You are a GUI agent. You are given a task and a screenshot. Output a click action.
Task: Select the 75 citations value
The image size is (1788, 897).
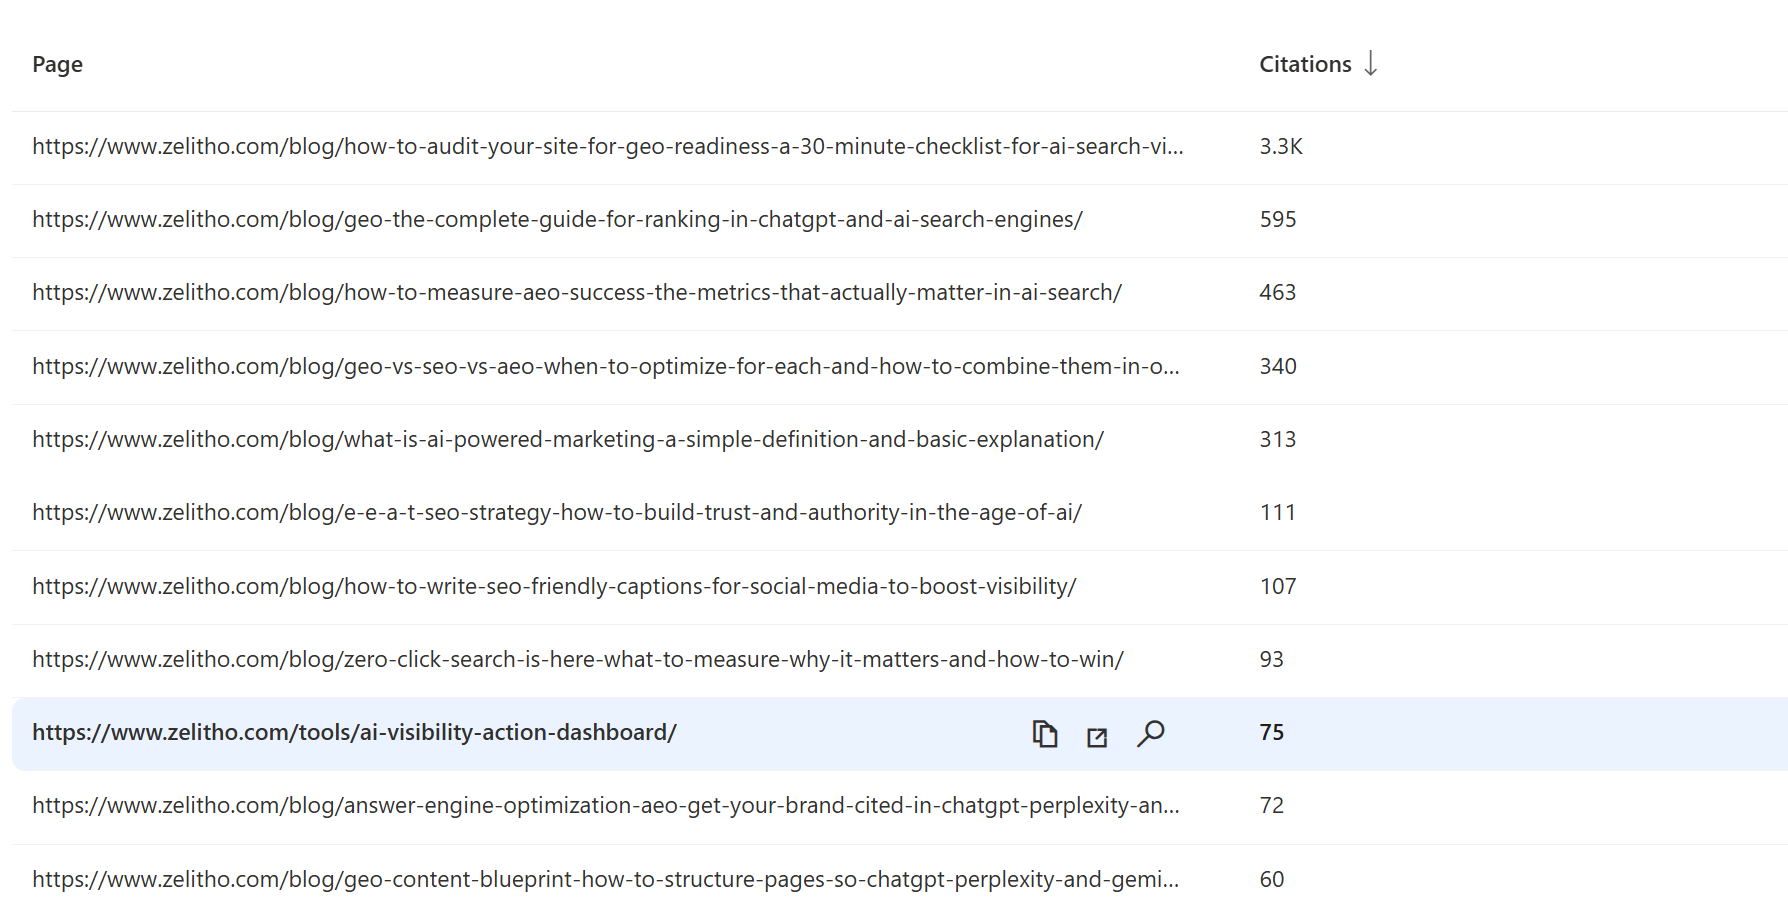click(x=1272, y=732)
